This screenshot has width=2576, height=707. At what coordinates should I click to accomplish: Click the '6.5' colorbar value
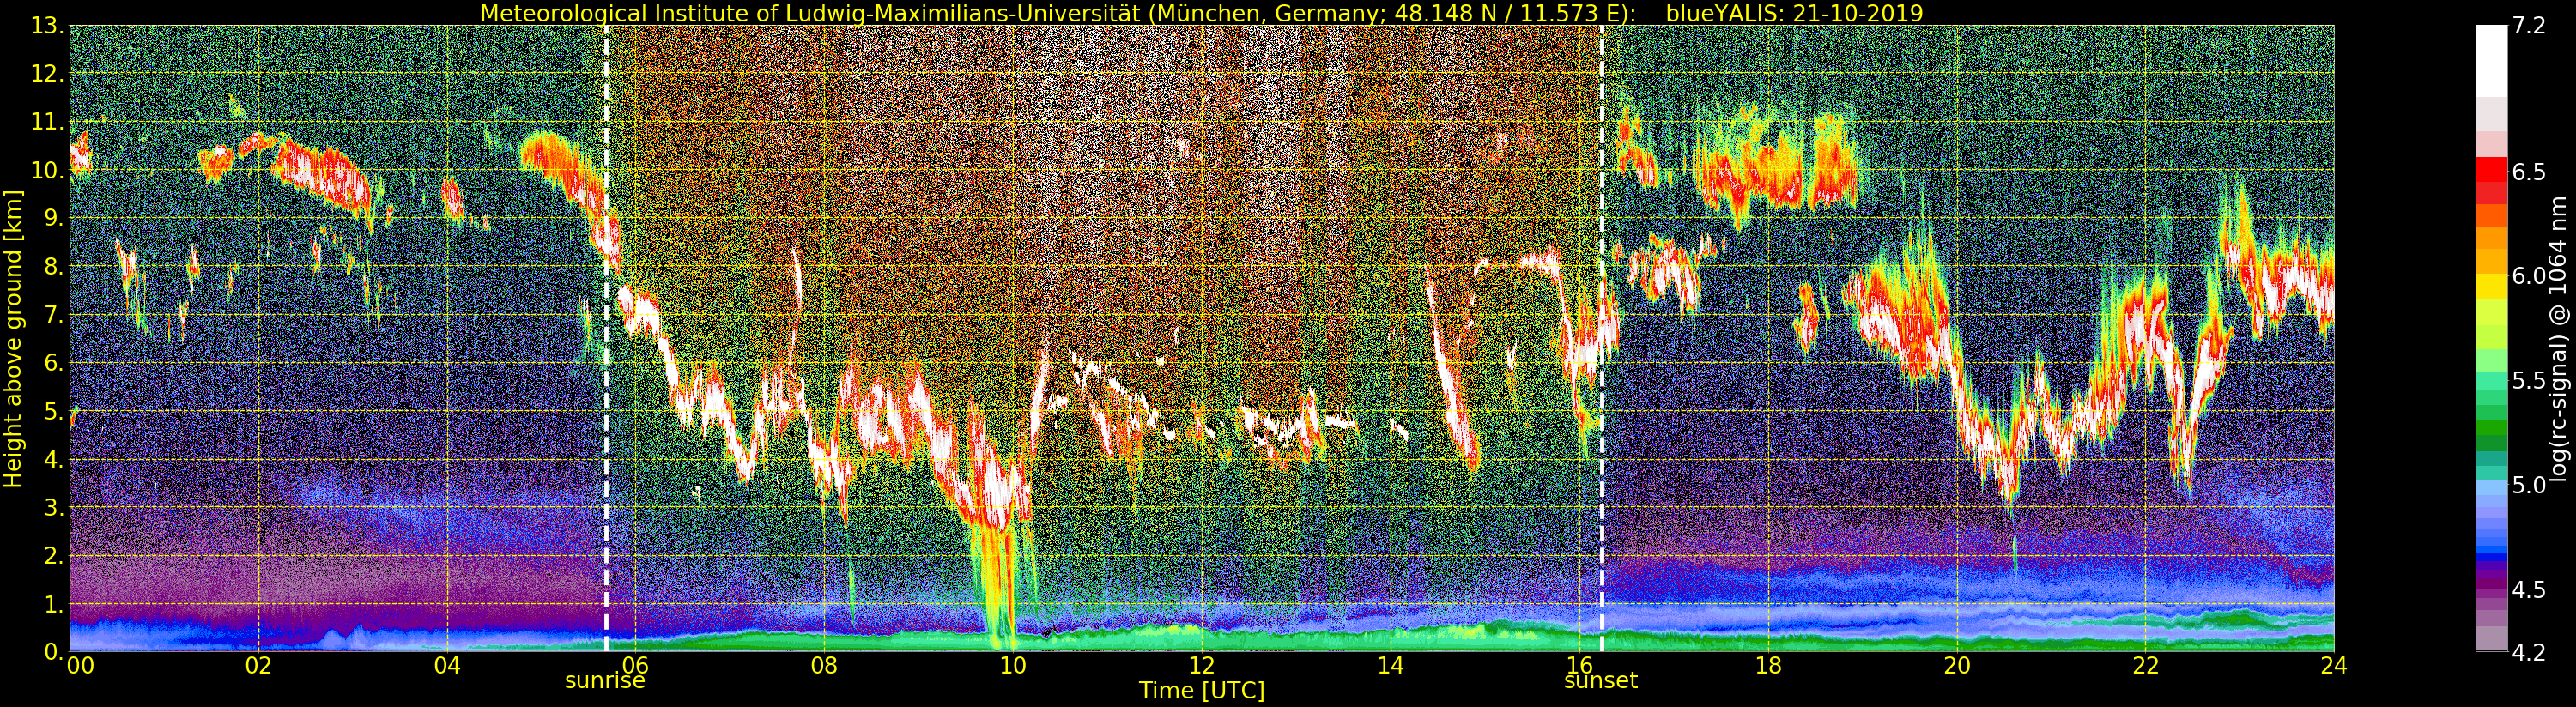pyautogui.click(x=2528, y=172)
